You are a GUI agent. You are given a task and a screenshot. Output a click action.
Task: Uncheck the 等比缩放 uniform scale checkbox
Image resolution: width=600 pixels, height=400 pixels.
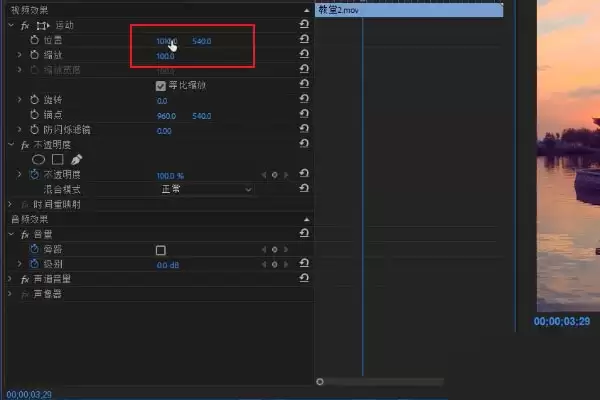click(161, 86)
